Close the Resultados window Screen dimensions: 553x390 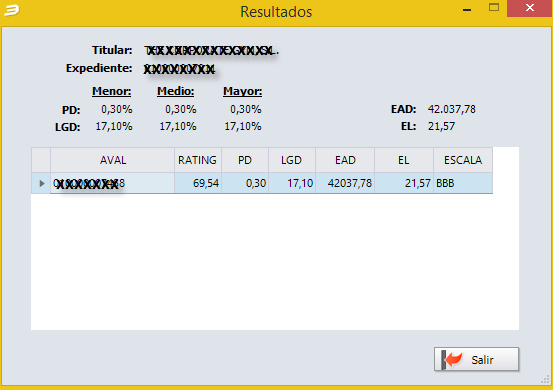pyautogui.click(x=530, y=8)
